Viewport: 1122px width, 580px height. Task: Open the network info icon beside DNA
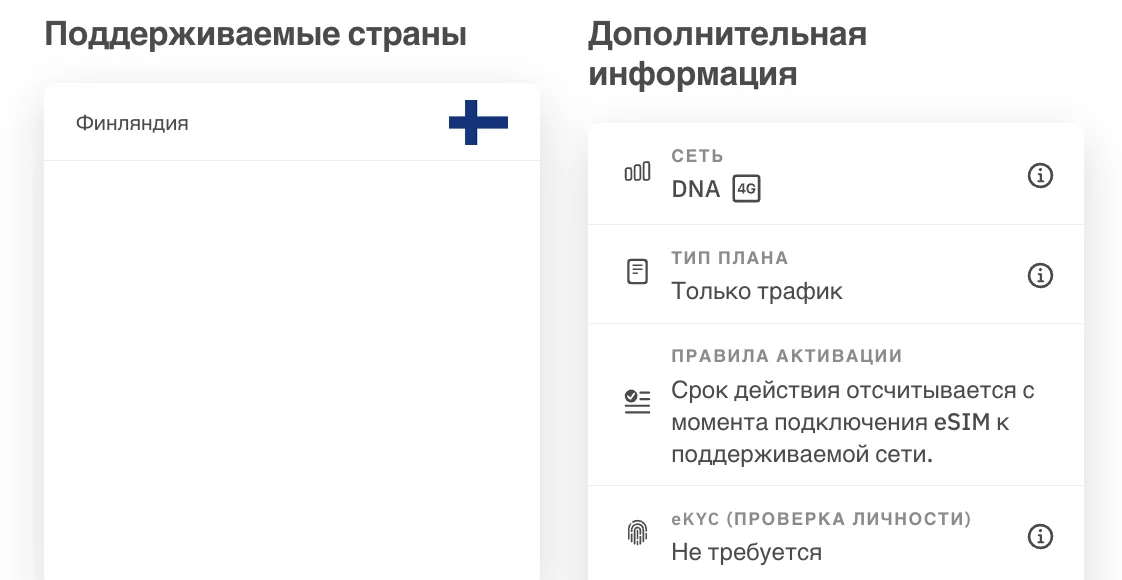(1040, 175)
